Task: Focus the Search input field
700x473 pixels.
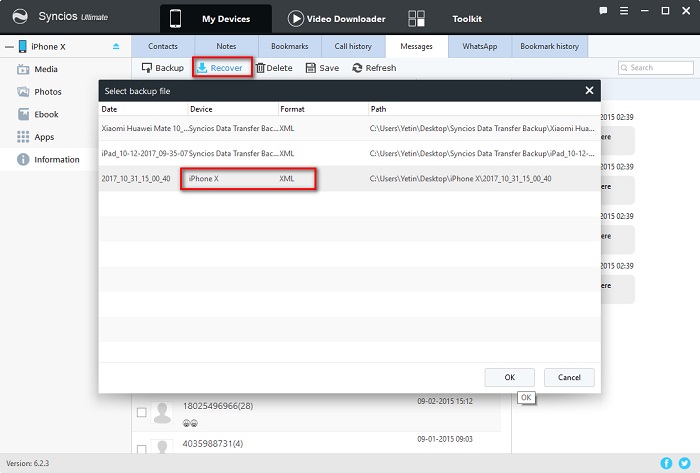Action: coord(655,68)
